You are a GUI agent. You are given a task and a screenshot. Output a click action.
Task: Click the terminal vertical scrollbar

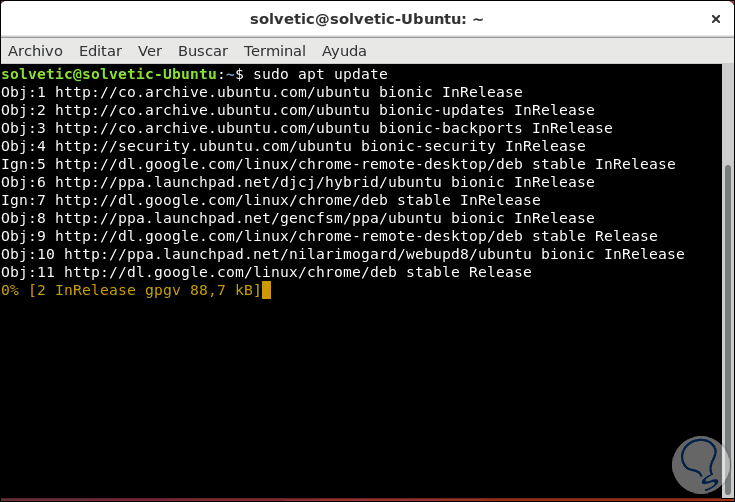point(728,328)
